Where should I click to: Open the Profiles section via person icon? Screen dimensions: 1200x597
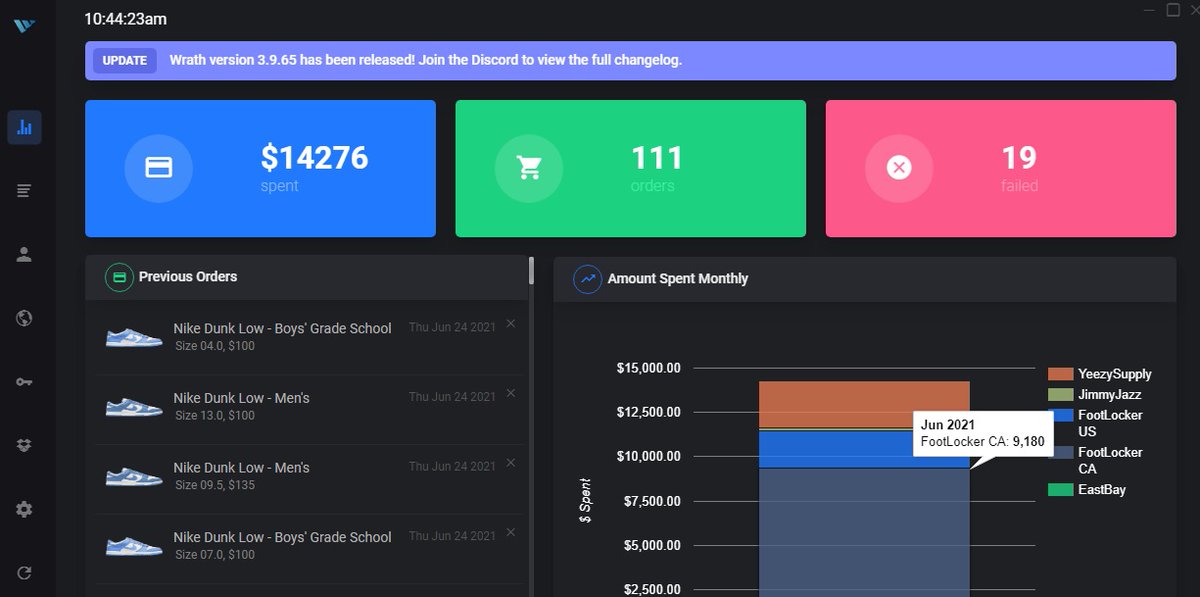(x=24, y=254)
